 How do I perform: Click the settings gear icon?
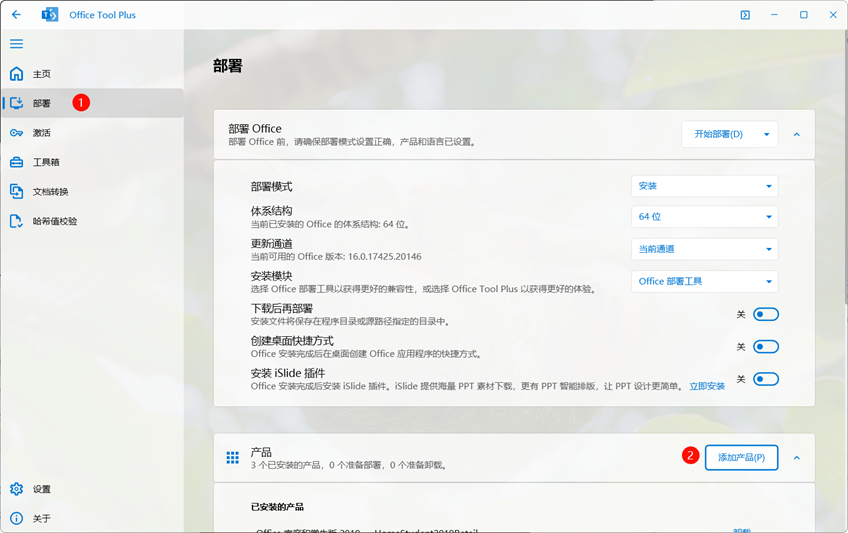click(x=17, y=489)
